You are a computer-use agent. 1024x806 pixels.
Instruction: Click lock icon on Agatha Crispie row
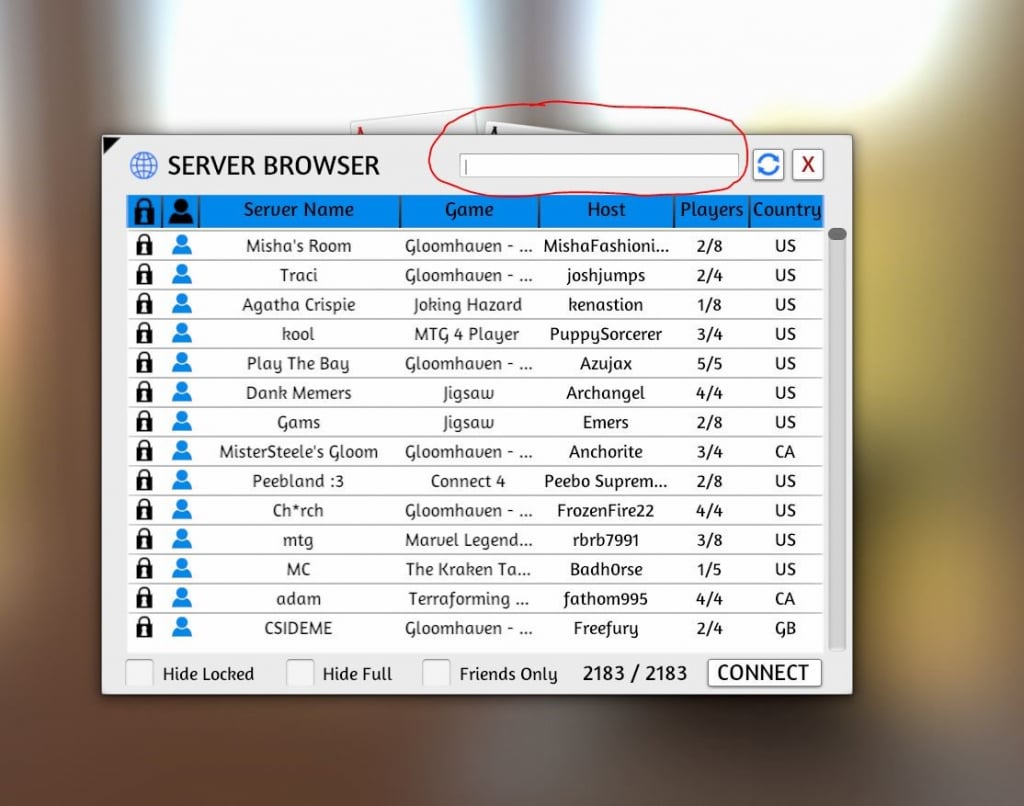[x=144, y=304]
